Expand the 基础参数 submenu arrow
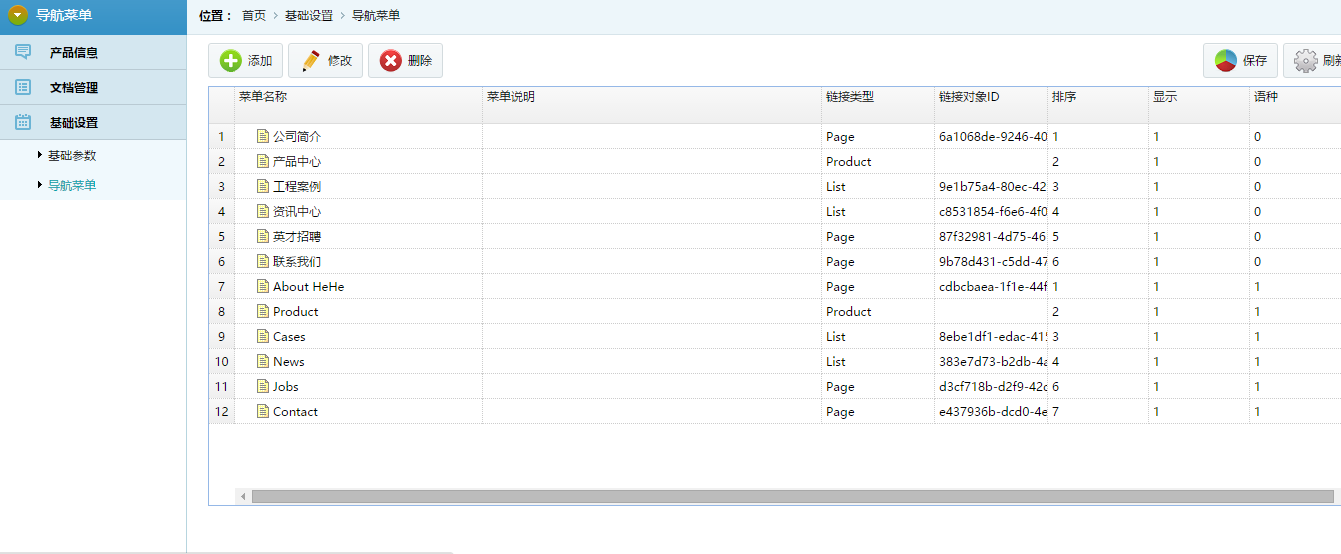This screenshot has width=1341, height=554. pyautogui.click(x=40, y=155)
